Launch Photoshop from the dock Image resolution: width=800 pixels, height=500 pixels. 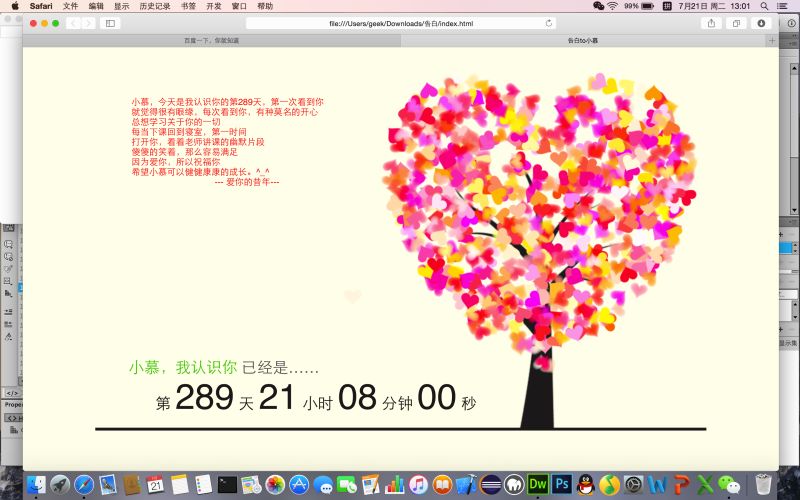click(x=562, y=484)
